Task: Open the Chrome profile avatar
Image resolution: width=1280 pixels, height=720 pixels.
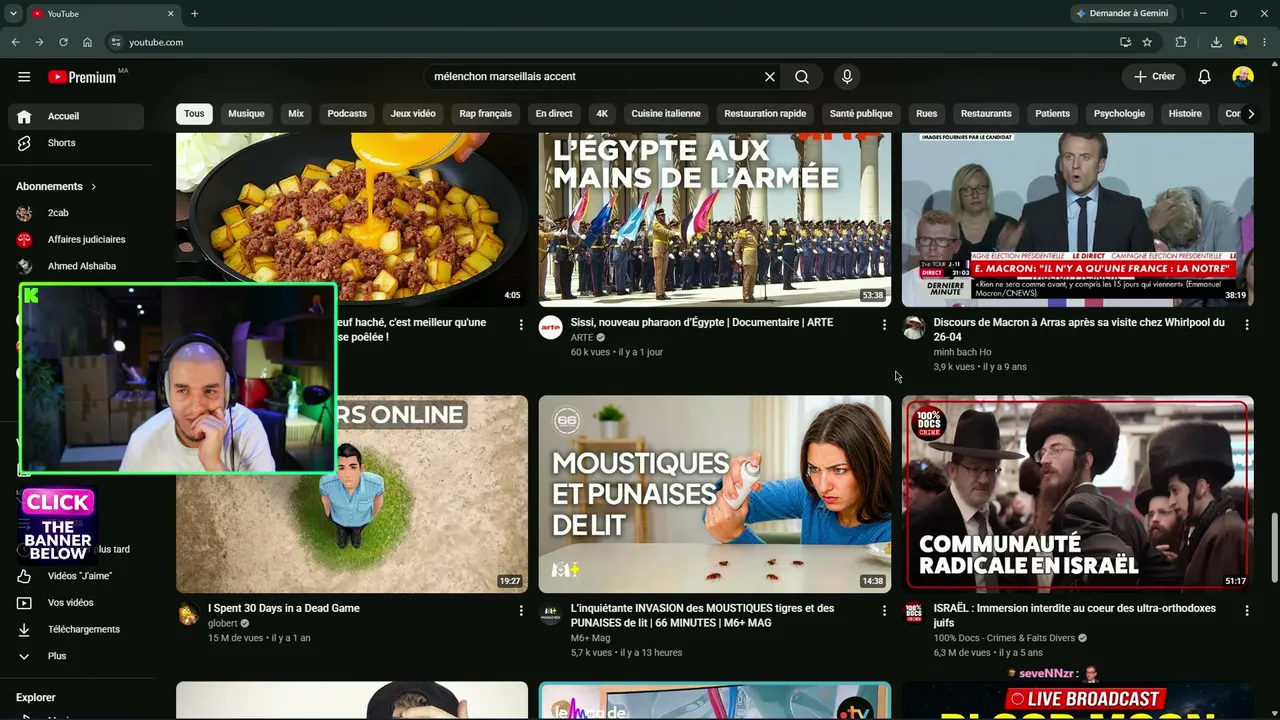Action: point(1241,42)
